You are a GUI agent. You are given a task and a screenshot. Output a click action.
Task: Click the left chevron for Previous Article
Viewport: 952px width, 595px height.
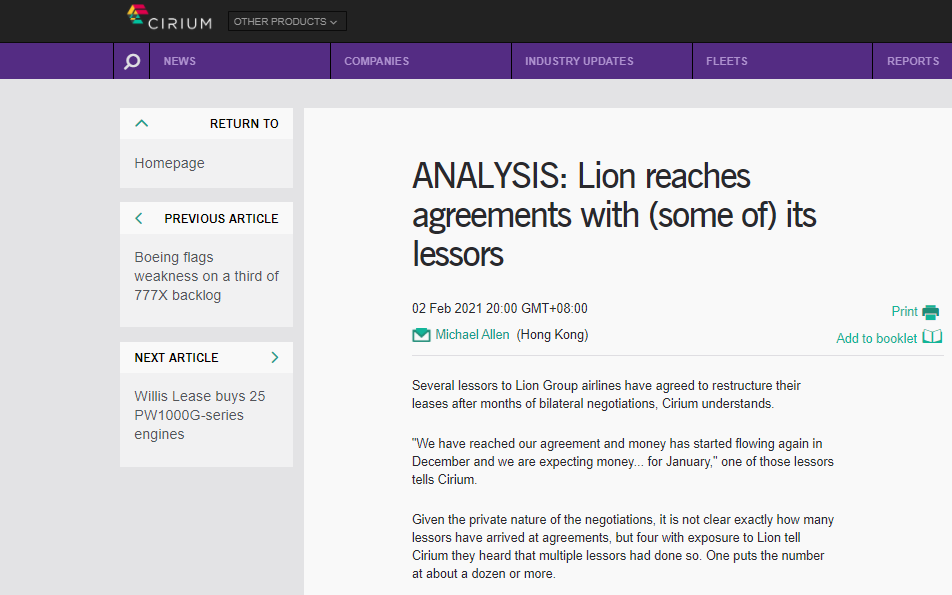click(139, 219)
